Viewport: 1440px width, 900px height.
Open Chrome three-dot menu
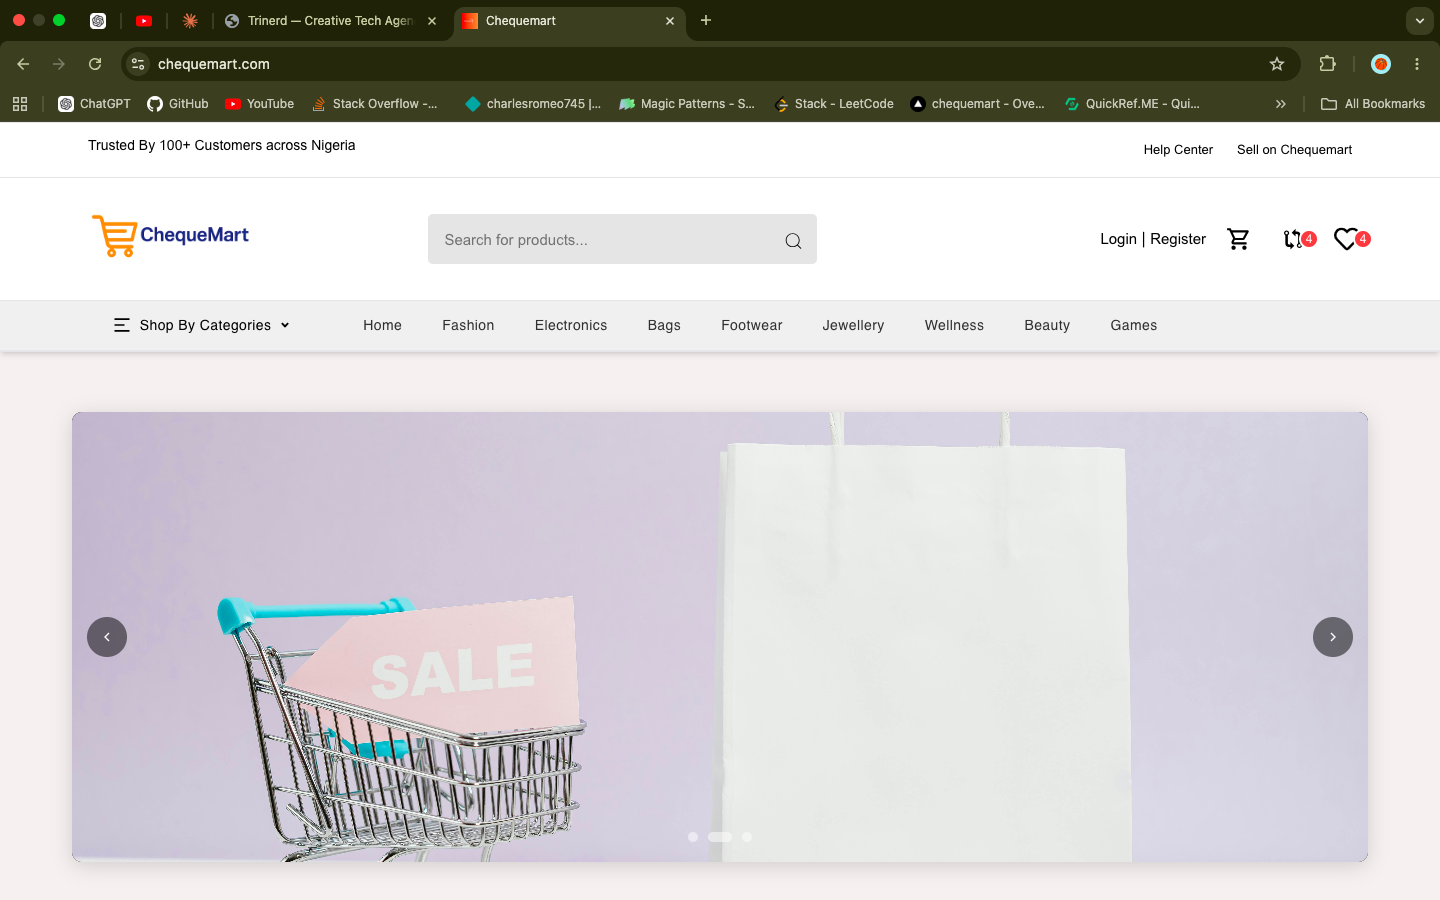(1417, 64)
